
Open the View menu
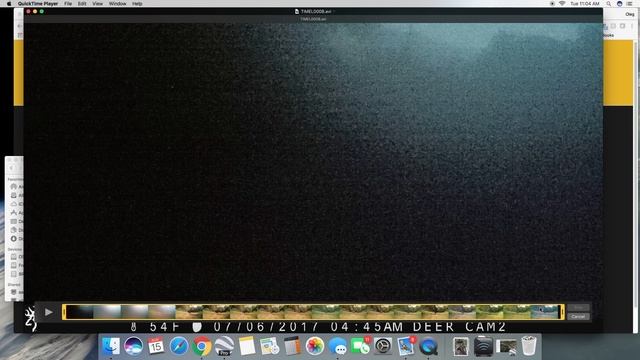[x=97, y=4]
